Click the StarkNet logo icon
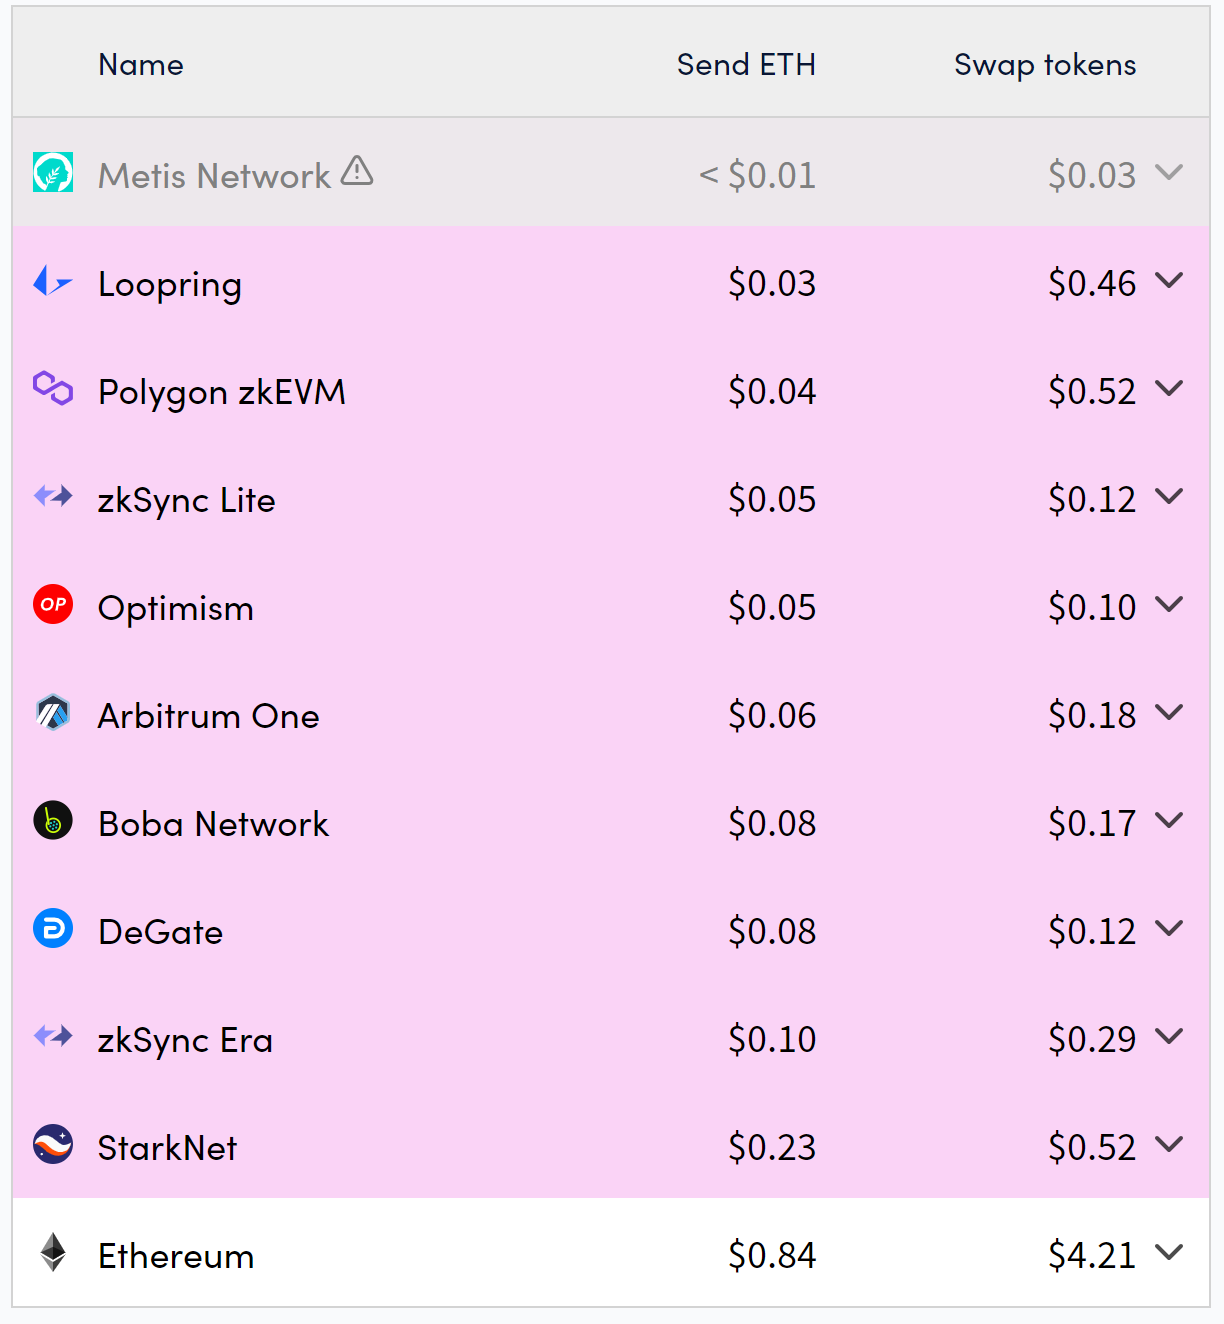1224x1324 pixels. tap(53, 1144)
